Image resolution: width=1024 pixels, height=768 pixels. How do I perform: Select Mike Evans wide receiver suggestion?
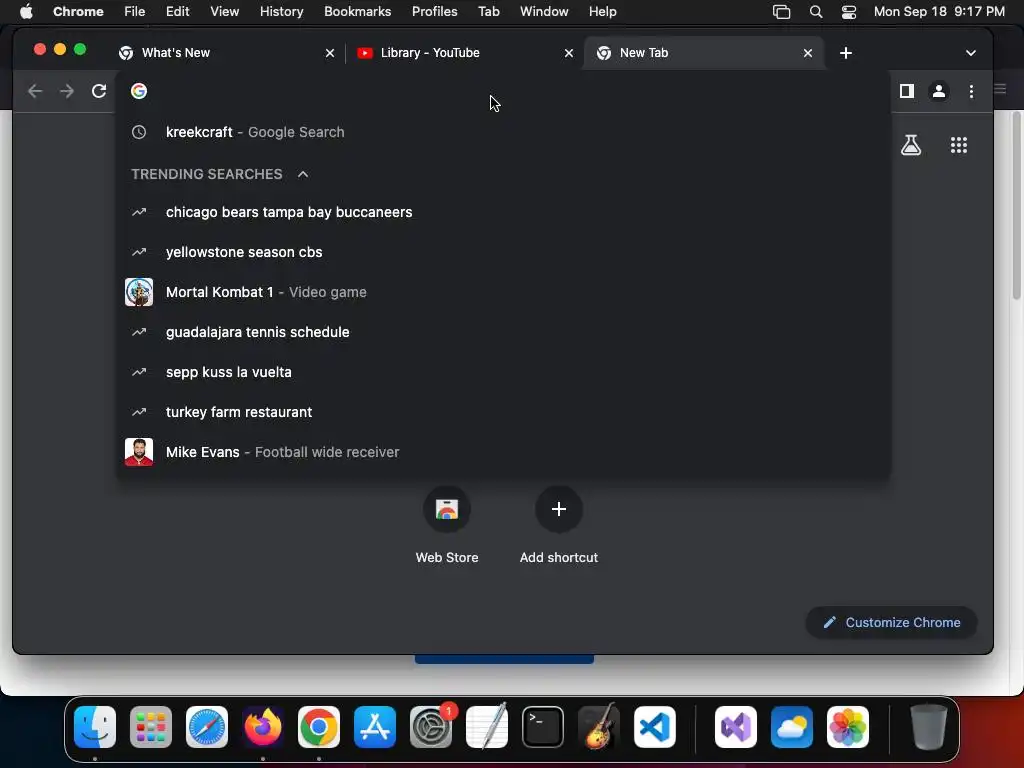pos(504,452)
